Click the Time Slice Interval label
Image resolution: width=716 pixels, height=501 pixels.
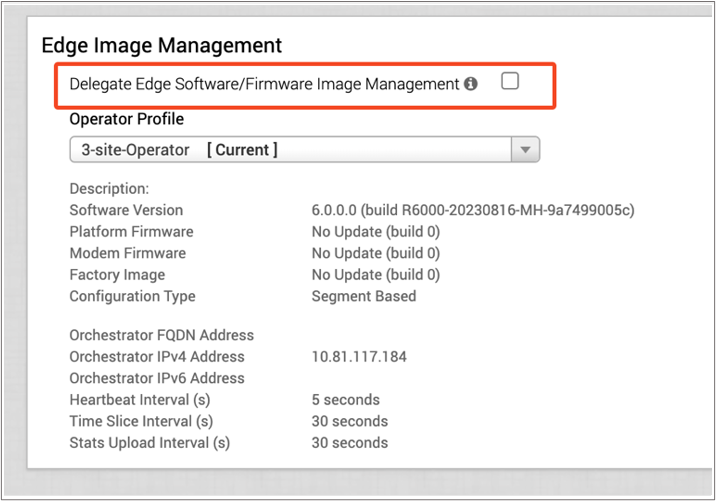(x=141, y=421)
